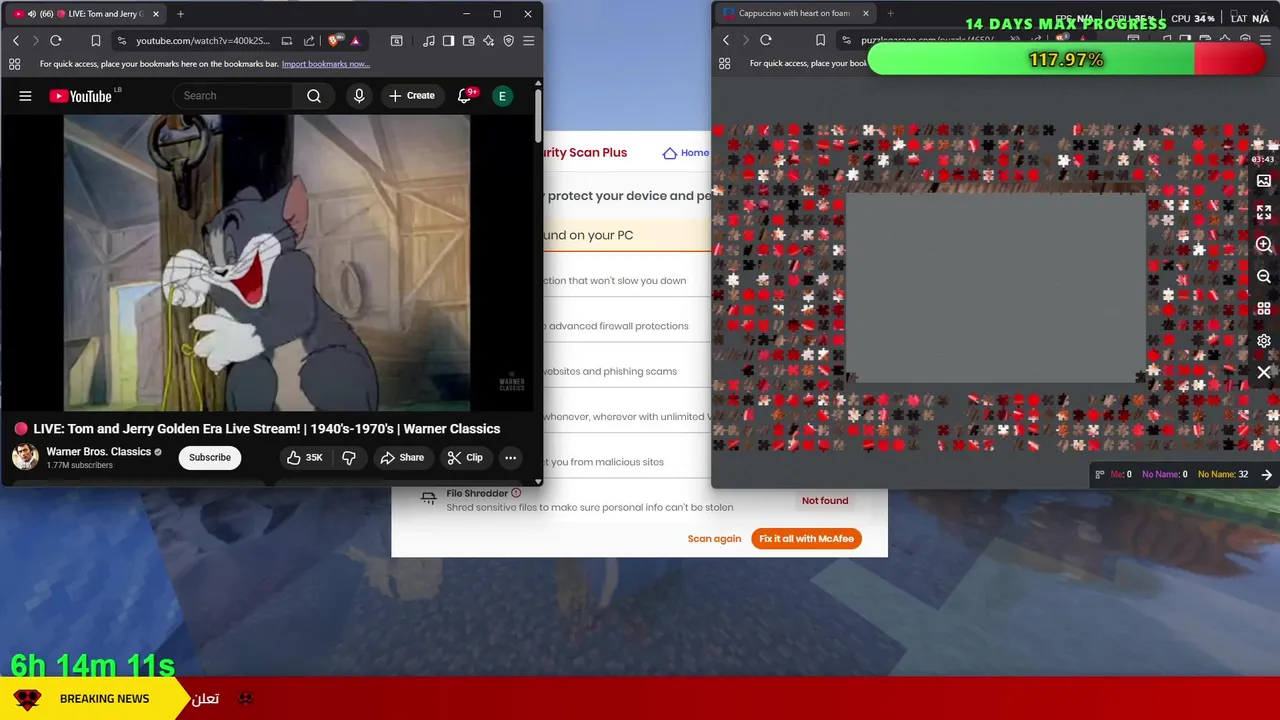Open more actions three-dot menu under video
1280x720 pixels.
coord(510,458)
